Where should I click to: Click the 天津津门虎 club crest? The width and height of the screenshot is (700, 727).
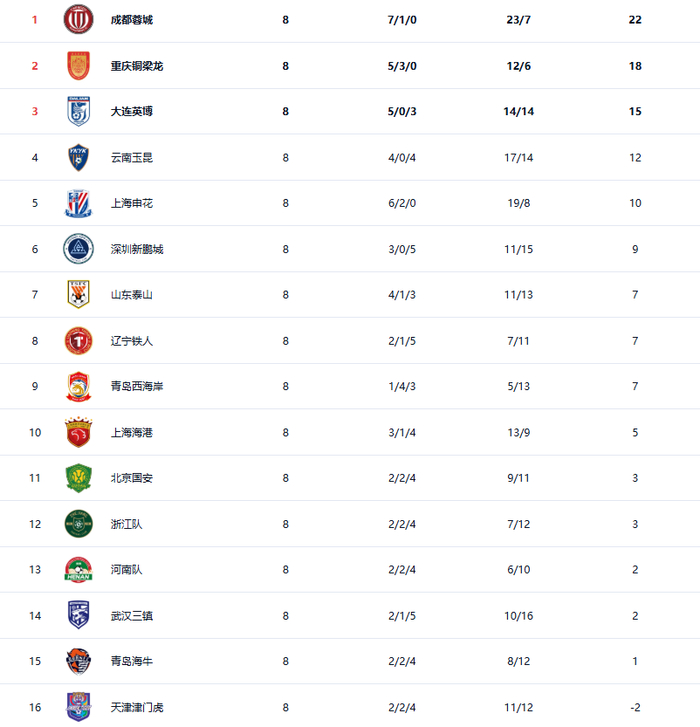(78, 707)
